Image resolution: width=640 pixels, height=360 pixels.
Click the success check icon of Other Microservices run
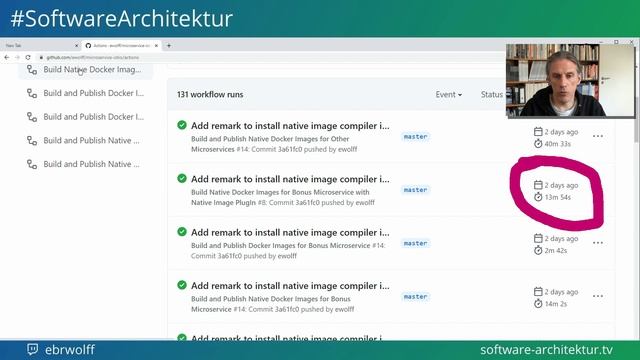[x=182, y=125]
